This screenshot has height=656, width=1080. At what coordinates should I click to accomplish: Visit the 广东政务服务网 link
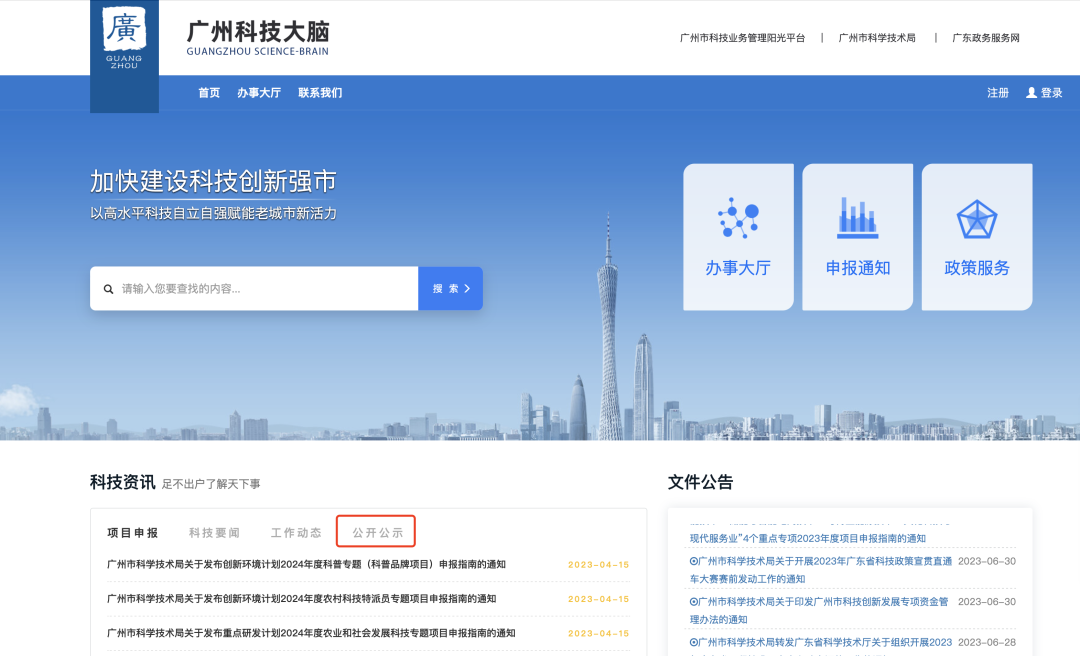(985, 38)
